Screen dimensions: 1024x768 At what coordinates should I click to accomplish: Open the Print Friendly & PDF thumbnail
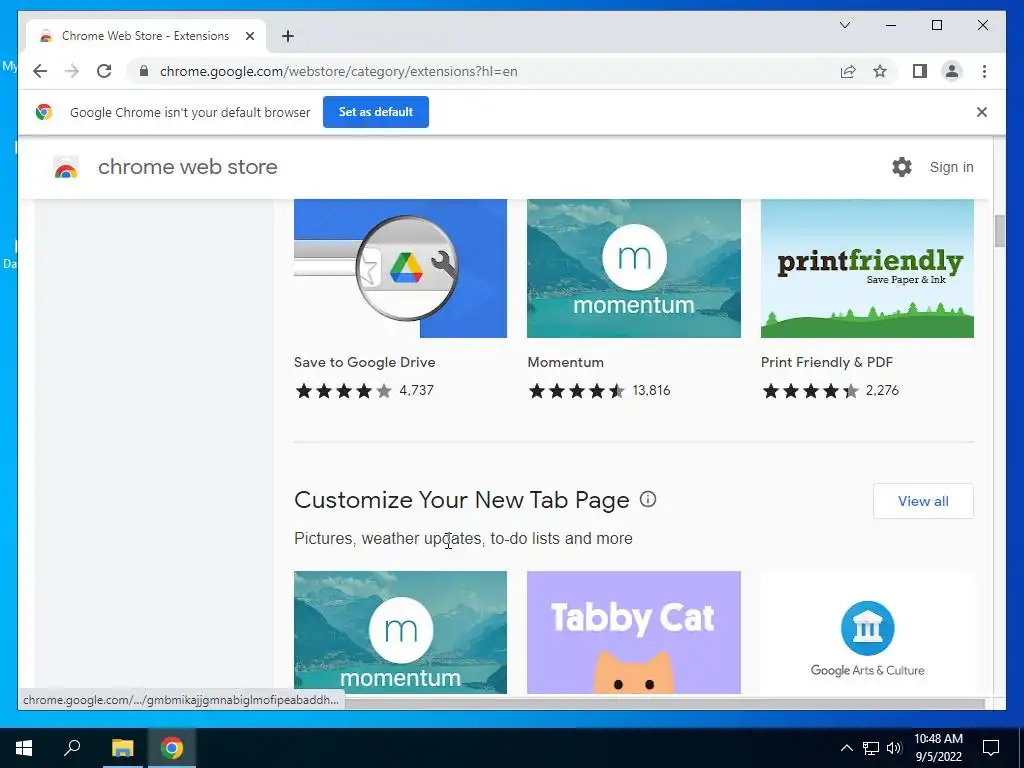click(867, 268)
